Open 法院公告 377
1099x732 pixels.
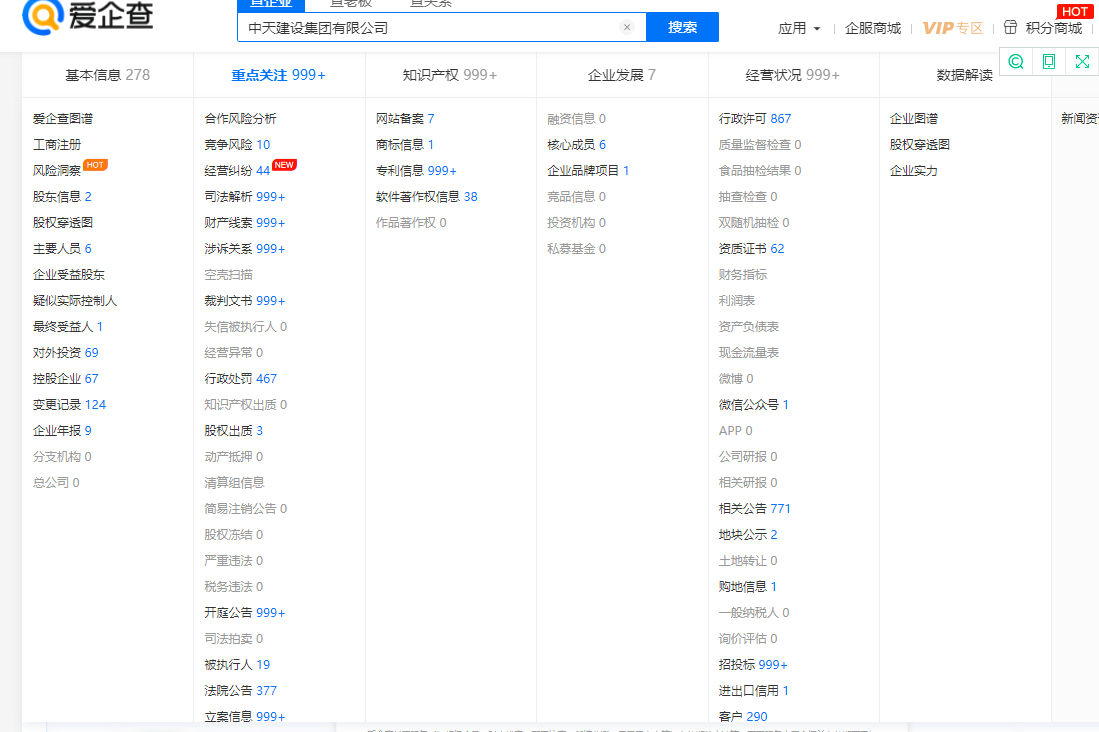click(240, 690)
